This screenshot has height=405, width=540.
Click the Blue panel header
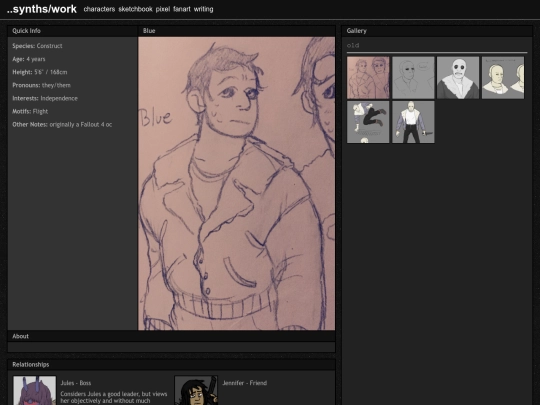(x=236, y=31)
